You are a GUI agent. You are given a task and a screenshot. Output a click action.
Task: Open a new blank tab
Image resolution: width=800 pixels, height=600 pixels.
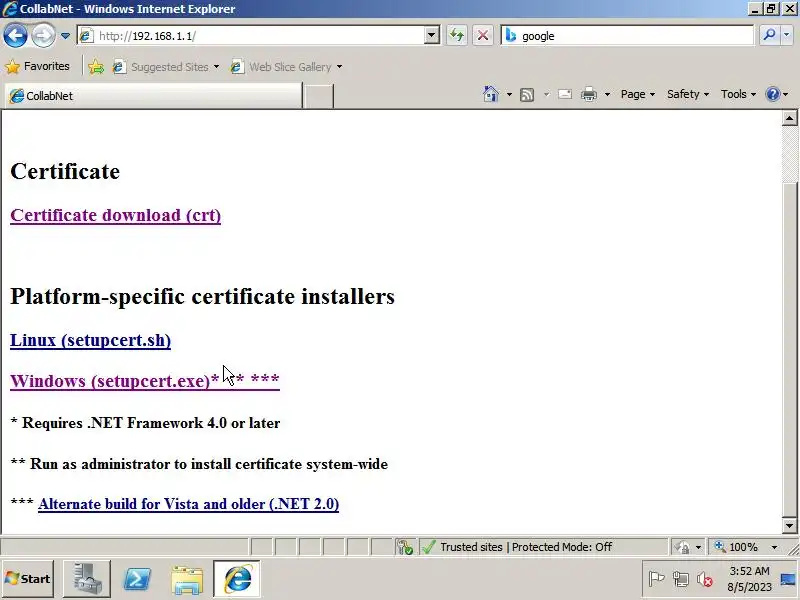(318, 96)
